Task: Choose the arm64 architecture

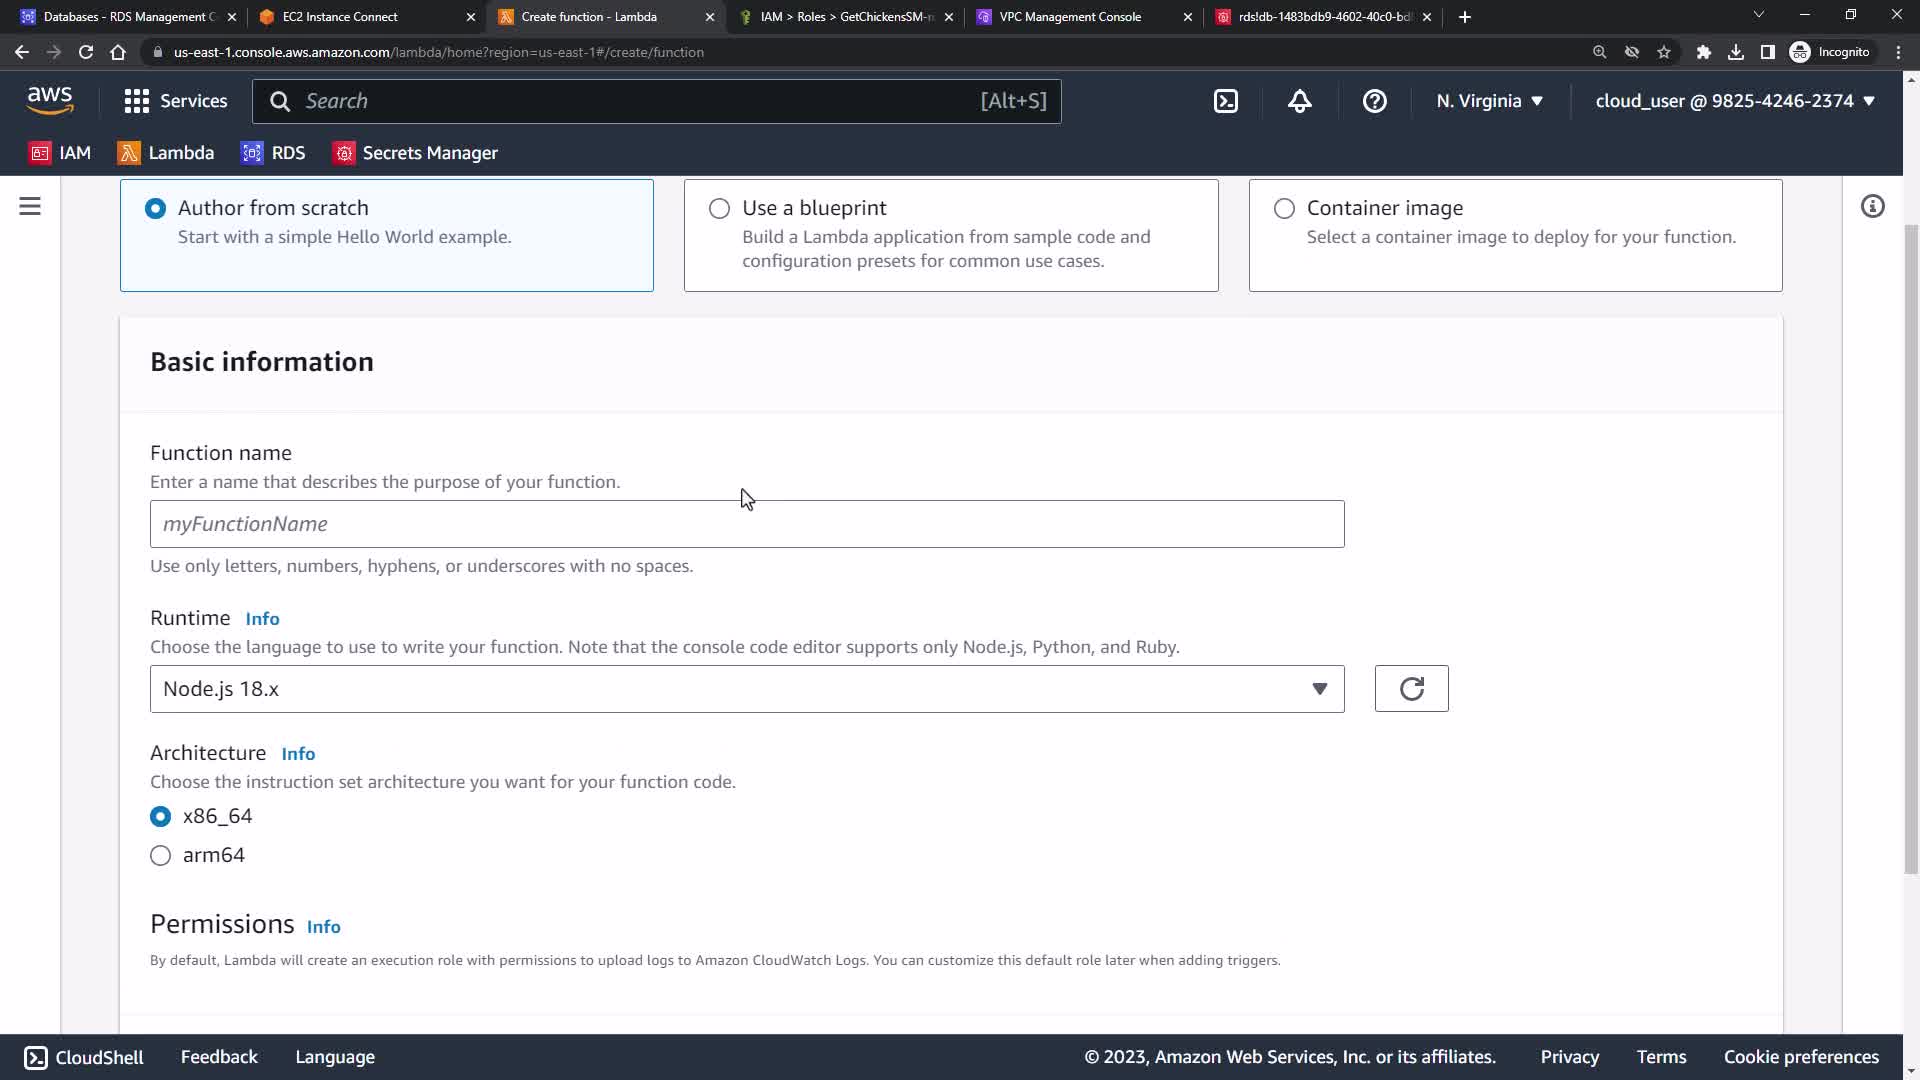Action: [x=160, y=856]
